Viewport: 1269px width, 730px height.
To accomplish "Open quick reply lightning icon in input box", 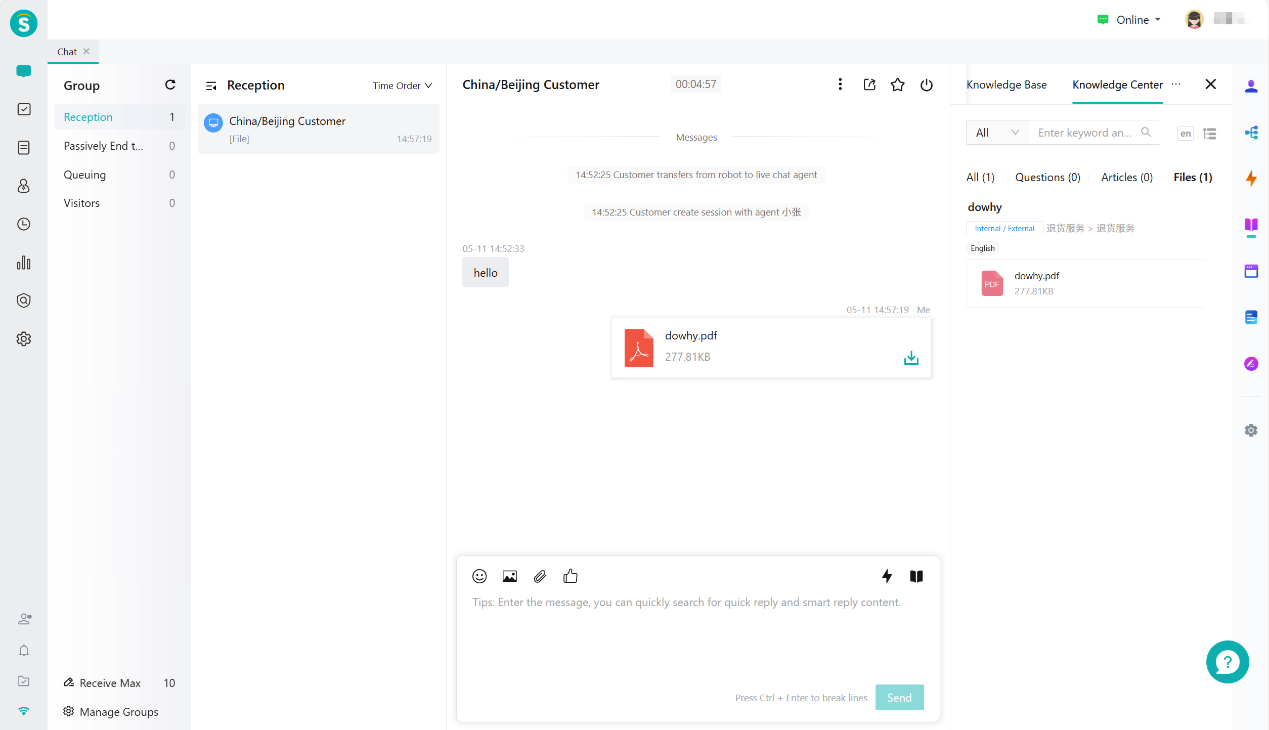I will tap(886, 576).
